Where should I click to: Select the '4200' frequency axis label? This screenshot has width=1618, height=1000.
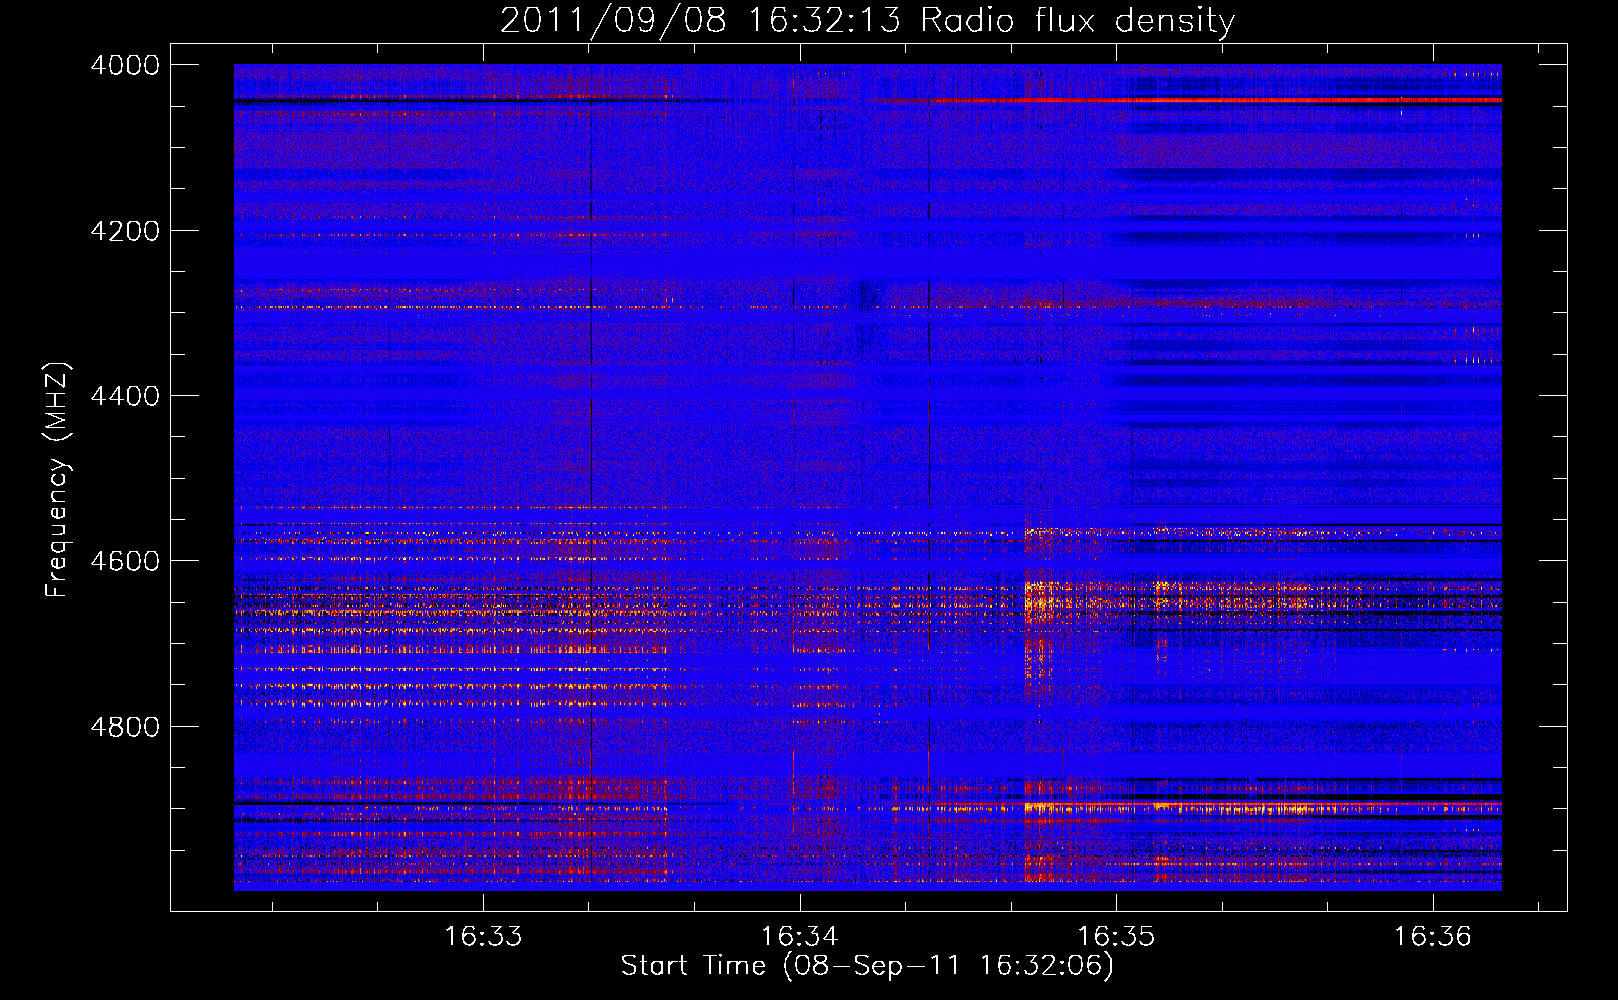(x=125, y=231)
